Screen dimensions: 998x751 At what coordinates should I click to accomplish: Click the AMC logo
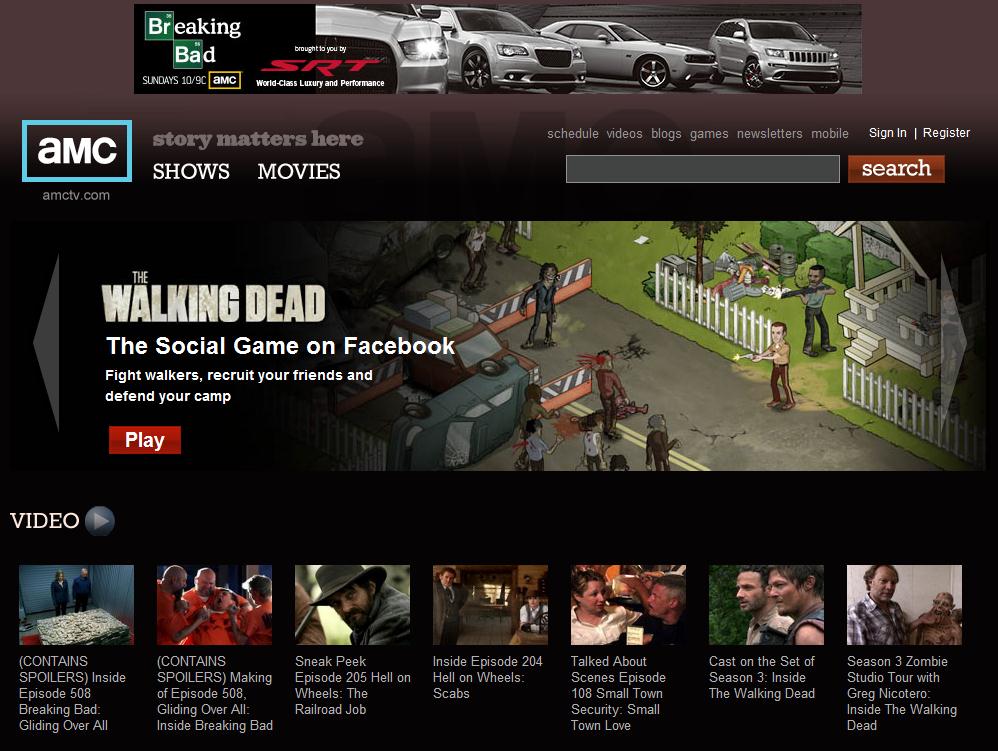pyautogui.click(x=77, y=151)
